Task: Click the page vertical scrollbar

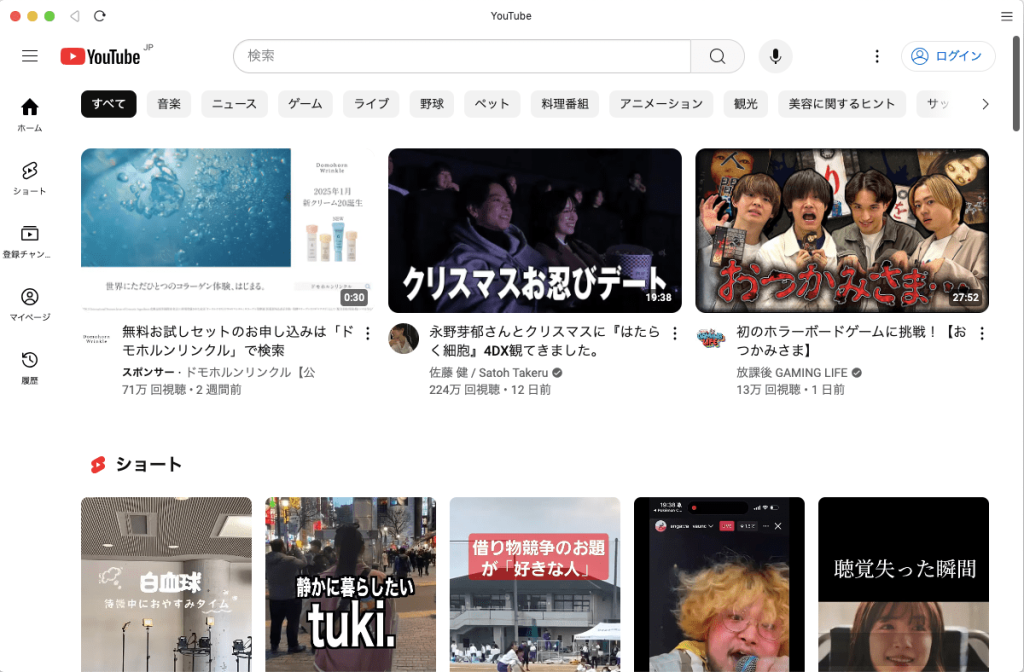Action: click(1016, 84)
